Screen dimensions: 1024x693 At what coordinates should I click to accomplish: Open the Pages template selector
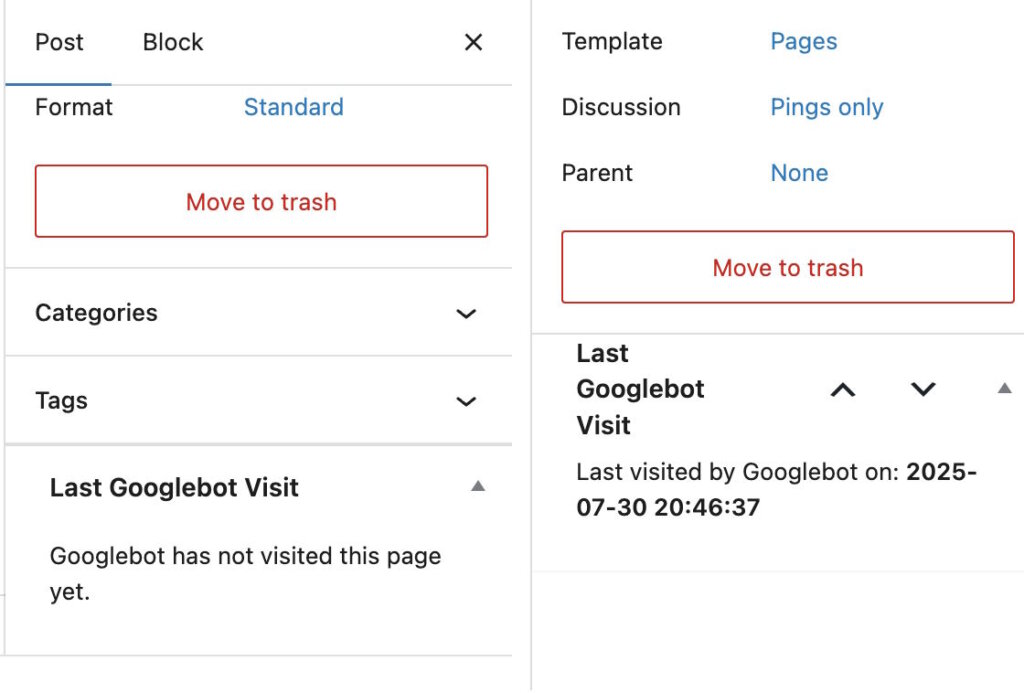[803, 41]
